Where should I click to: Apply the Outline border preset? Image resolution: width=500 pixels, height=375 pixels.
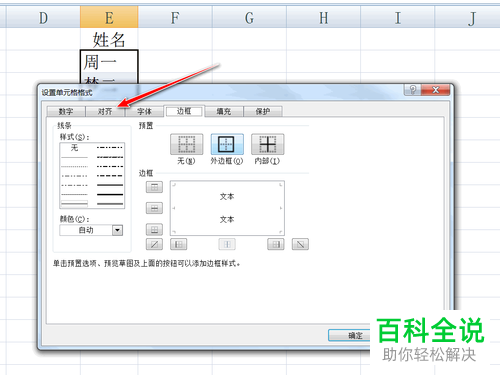click(x=227, y=144)
